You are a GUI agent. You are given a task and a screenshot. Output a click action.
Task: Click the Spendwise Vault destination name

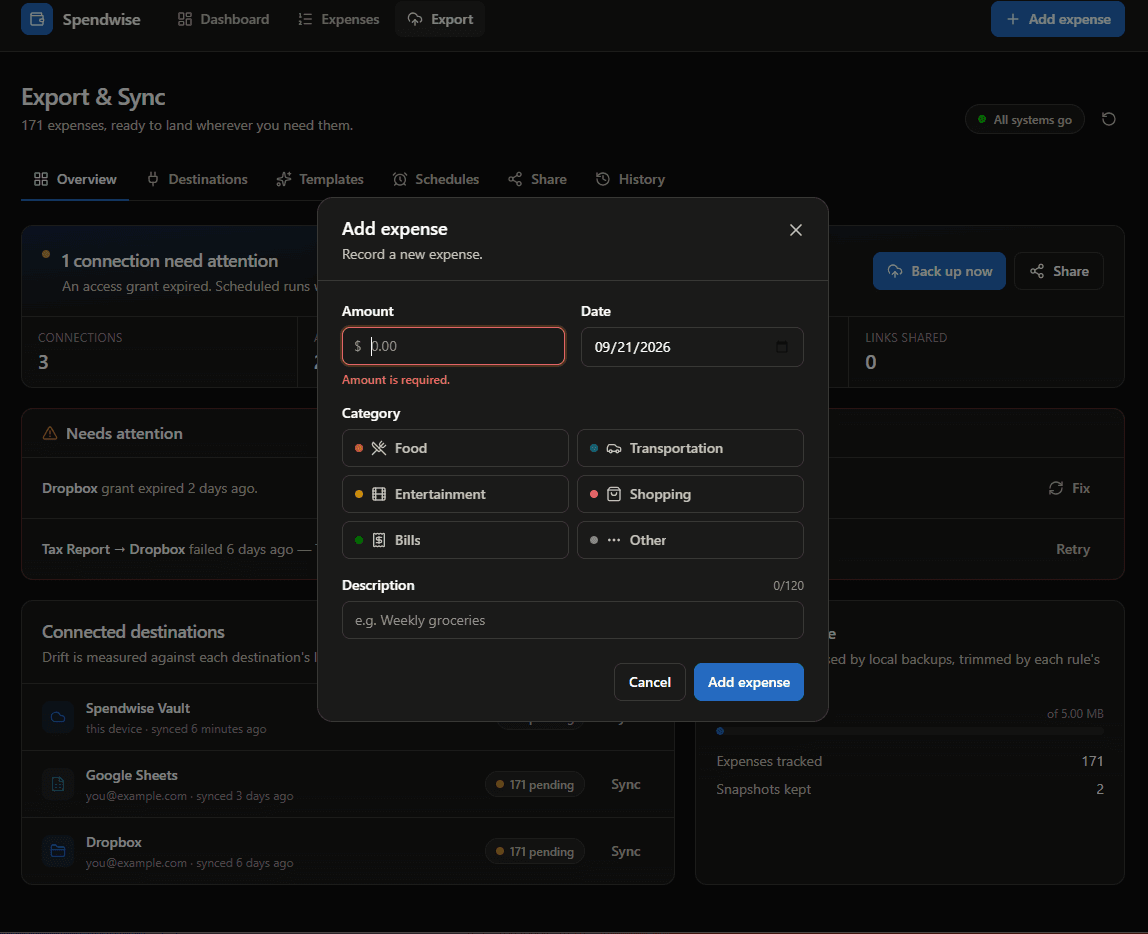[138, 709]
